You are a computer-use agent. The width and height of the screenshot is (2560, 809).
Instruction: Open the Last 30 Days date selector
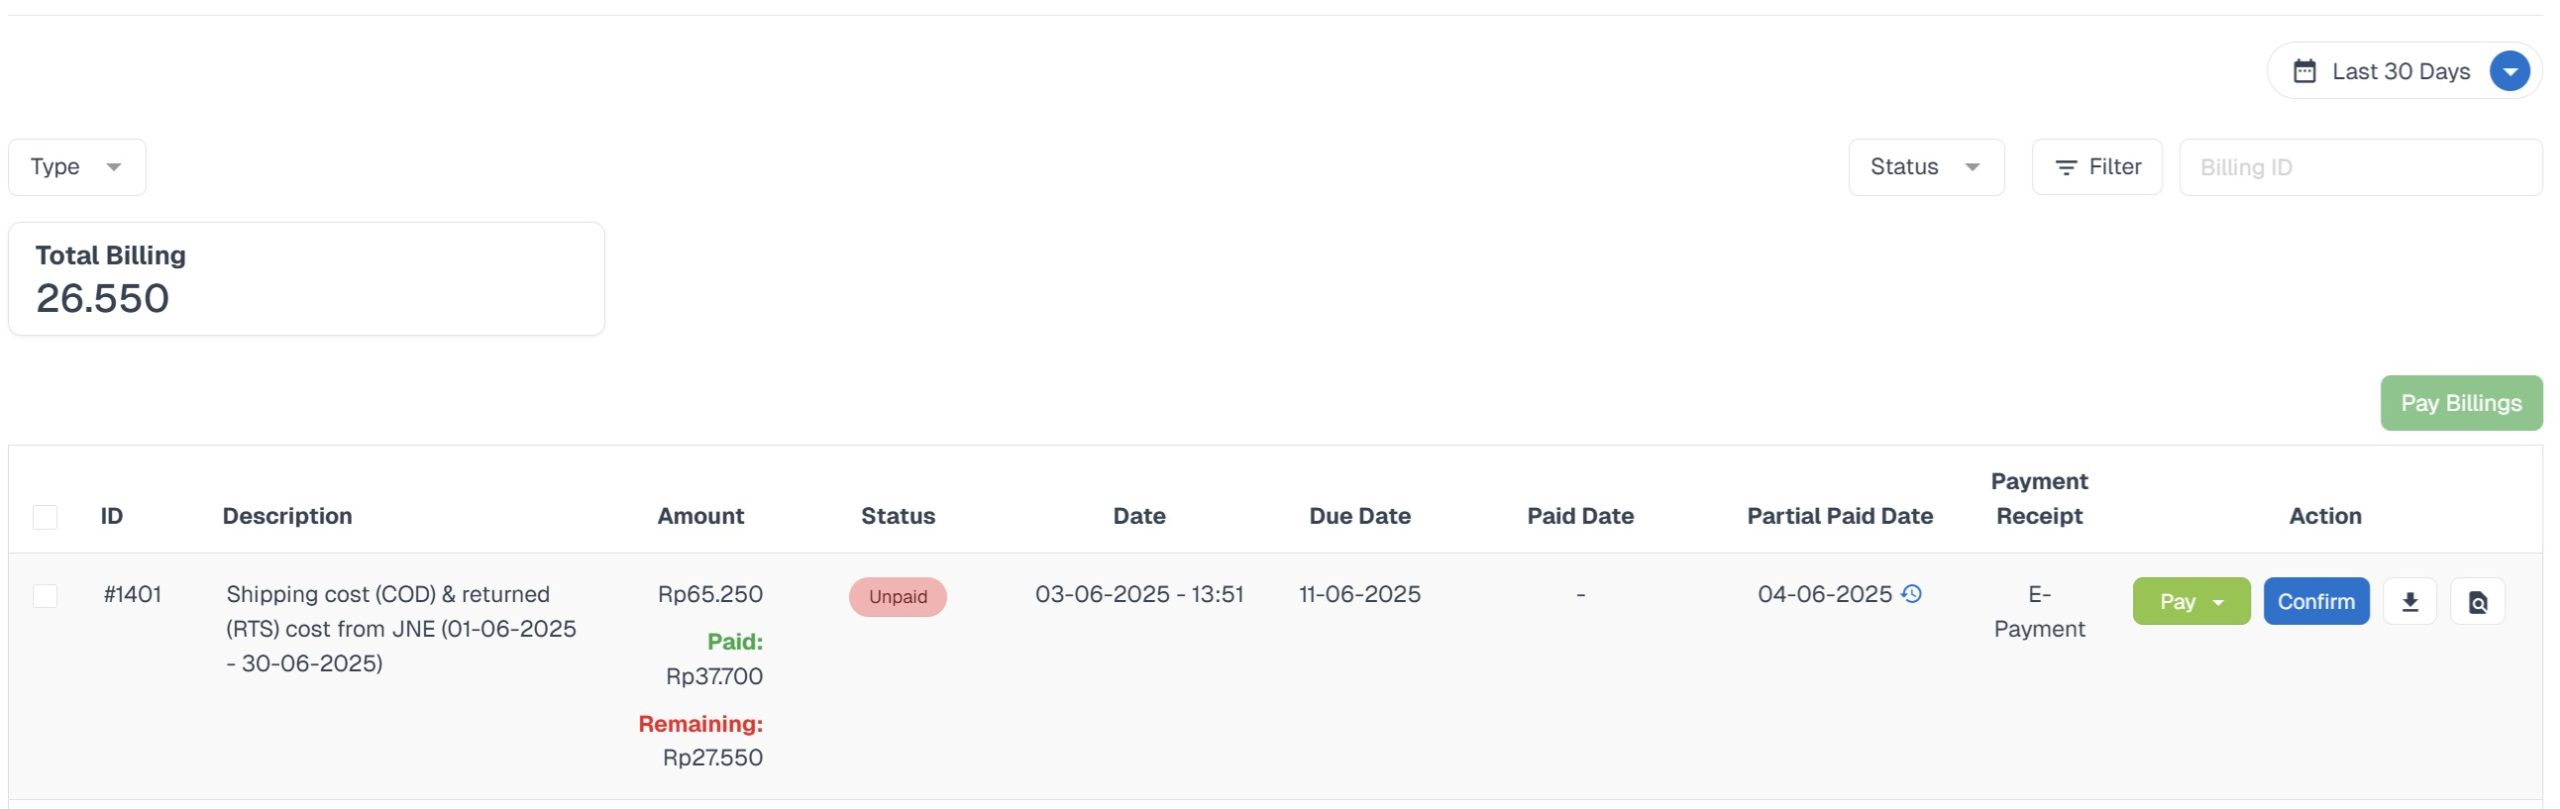coord(2400,71)
